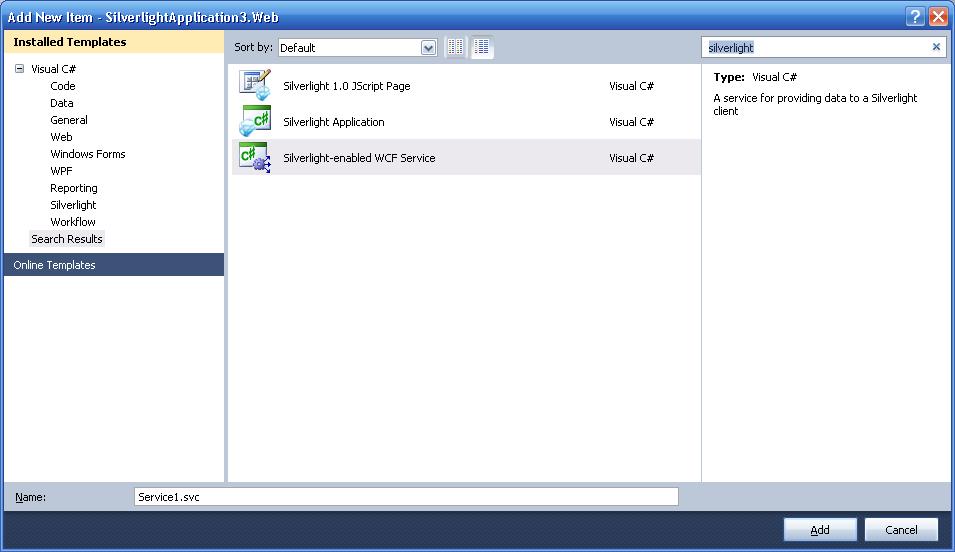Select the General template category
Image resolution: width=955 pixels, height=552 pixels.
69,120
